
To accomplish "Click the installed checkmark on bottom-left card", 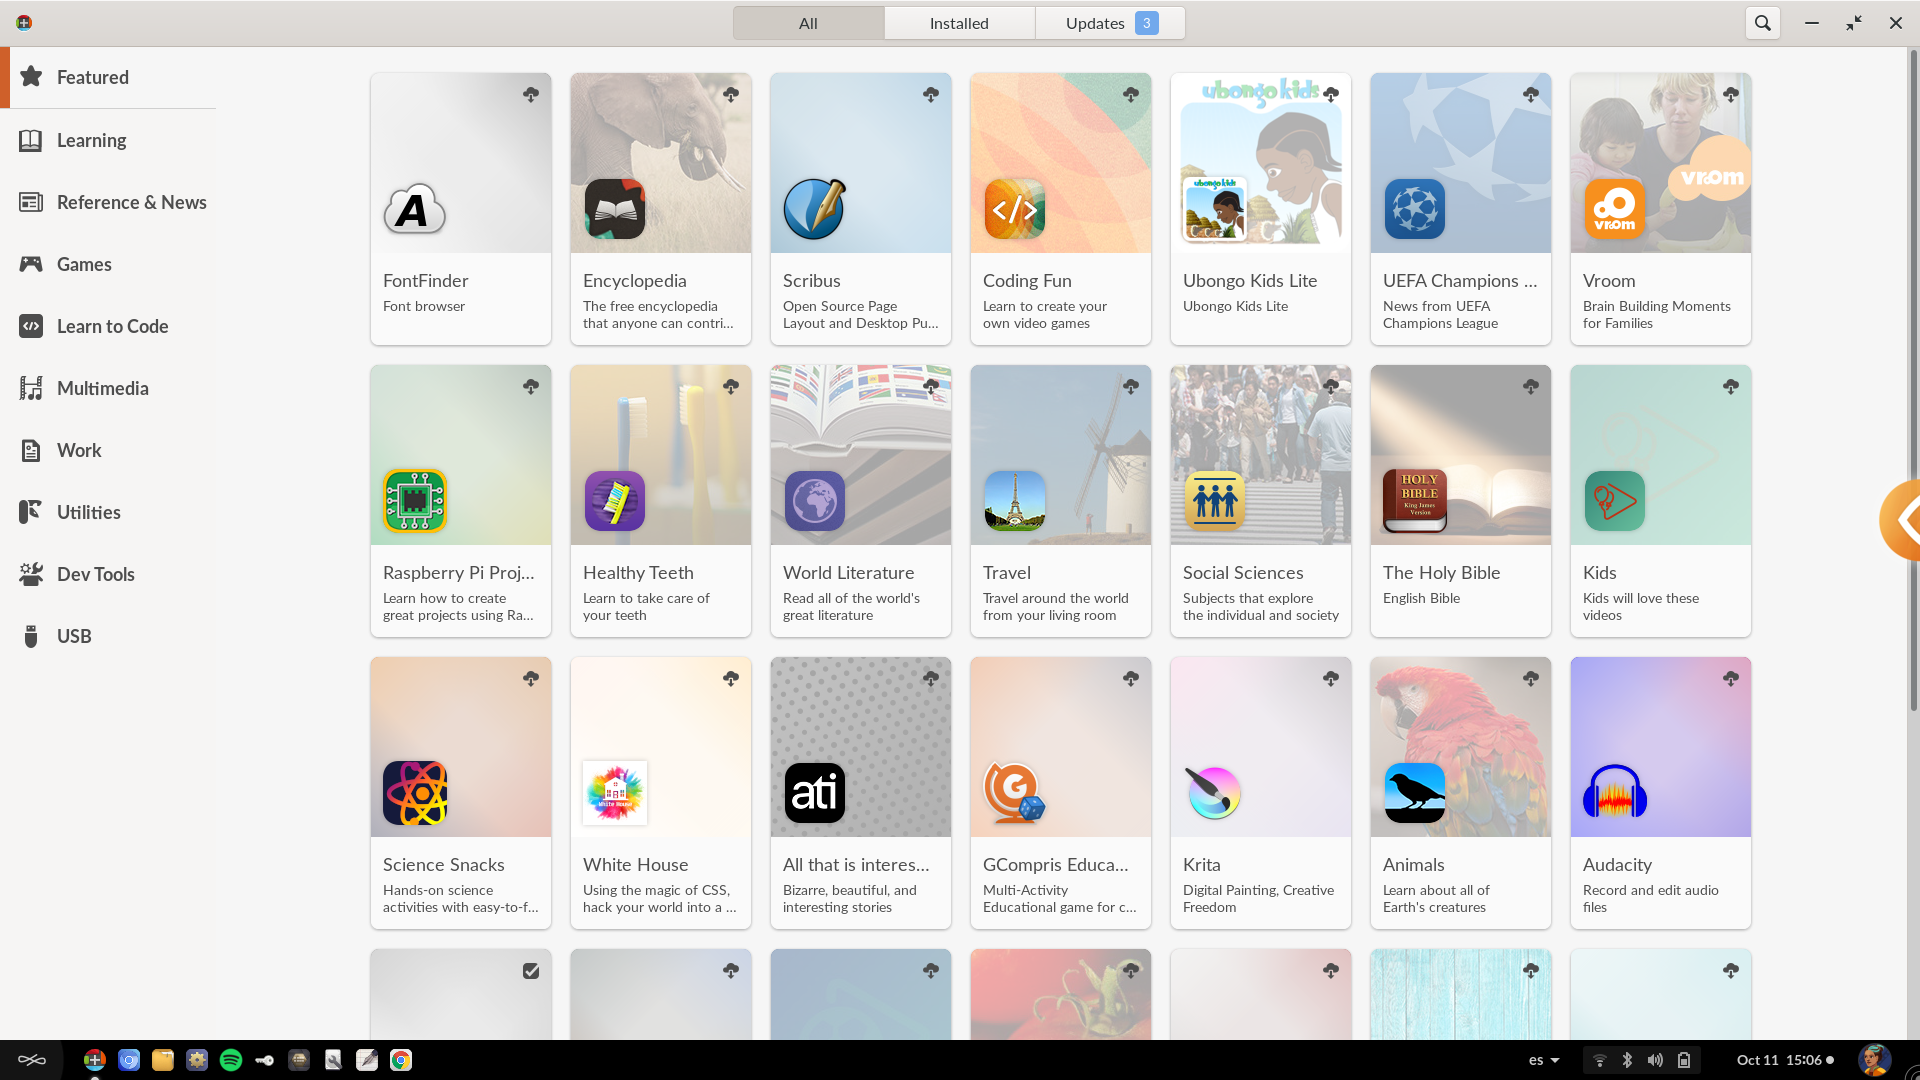I will (531, 971).
